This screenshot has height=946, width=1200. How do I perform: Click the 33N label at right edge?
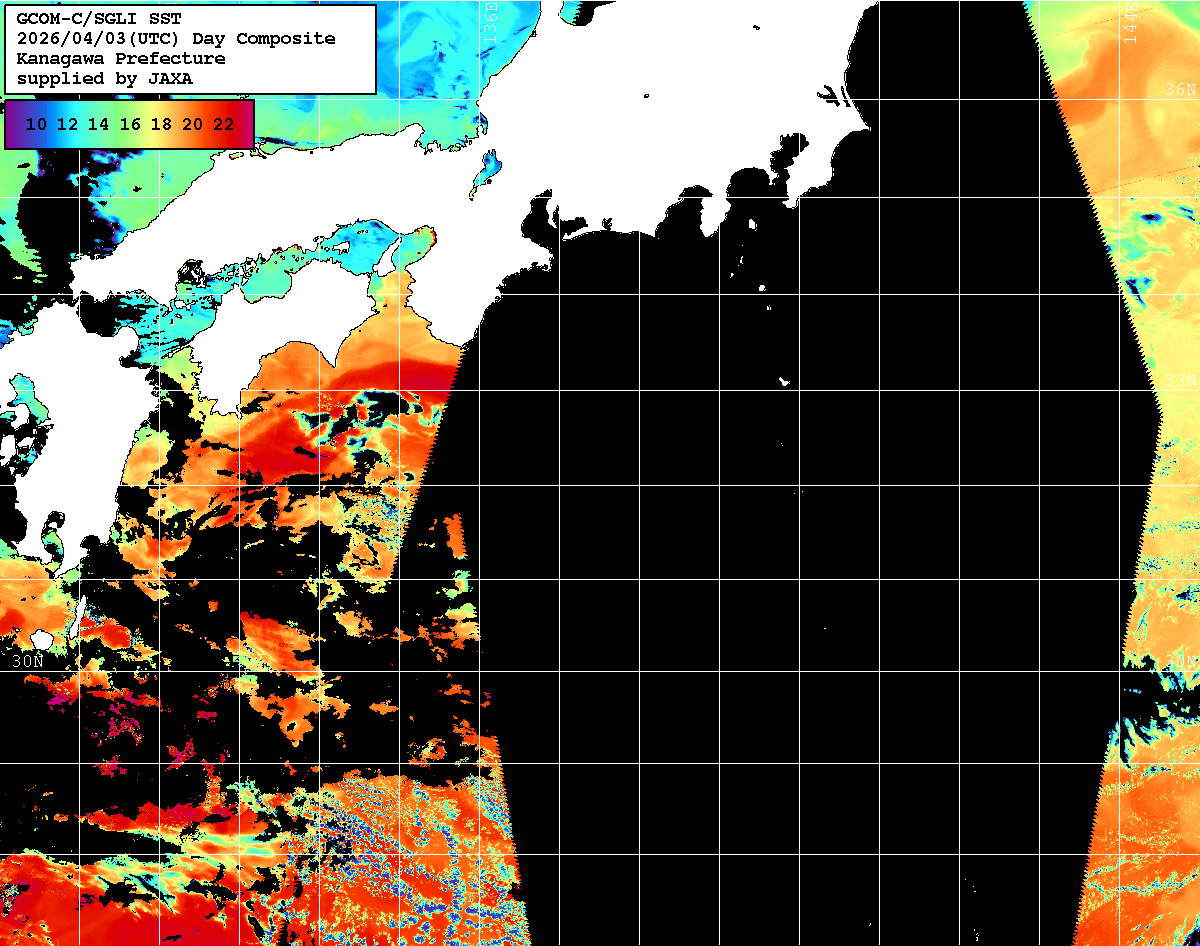click(1180, 380)
